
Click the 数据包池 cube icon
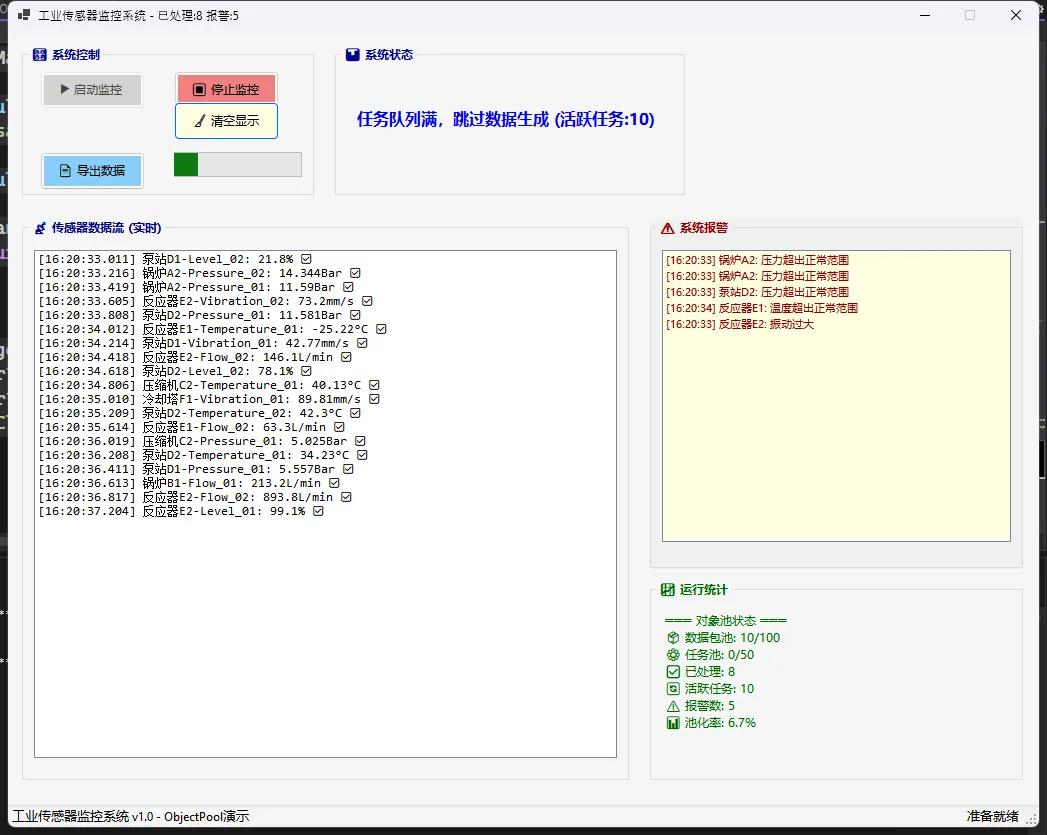coord(673,638)
